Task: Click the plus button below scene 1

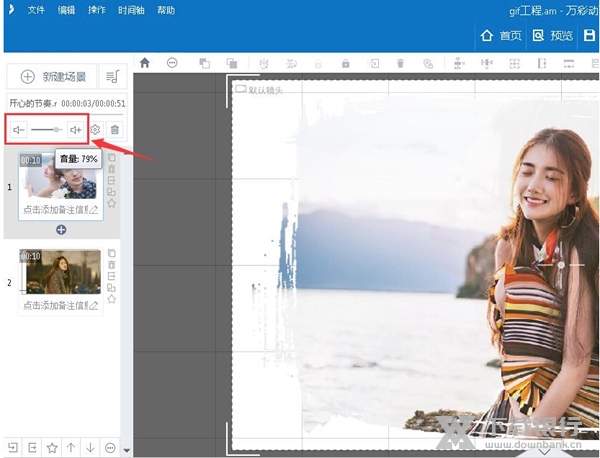Action: pos(61,230)
